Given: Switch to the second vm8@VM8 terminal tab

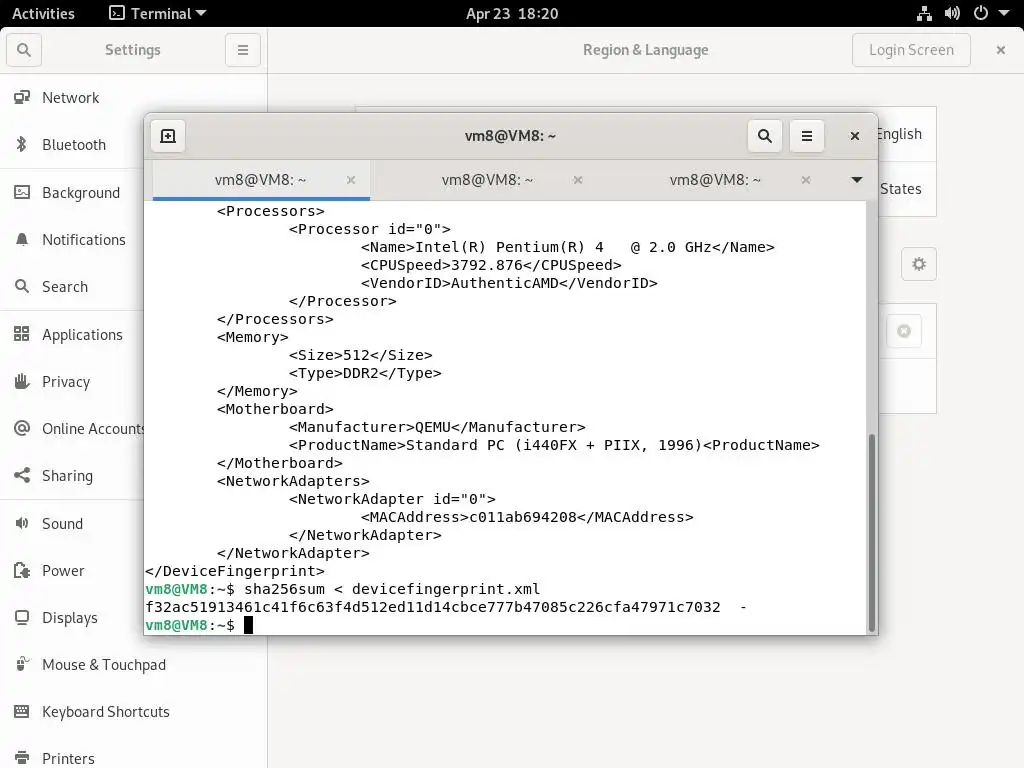Looking at the screenshot, I should coord(488,180).
